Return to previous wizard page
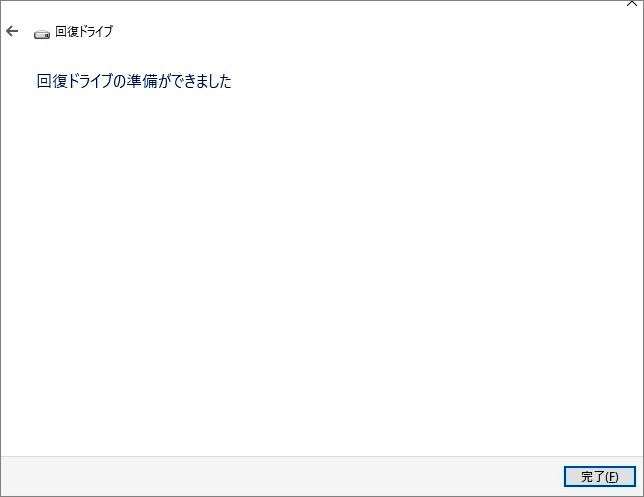 click(x=12, y=31)
